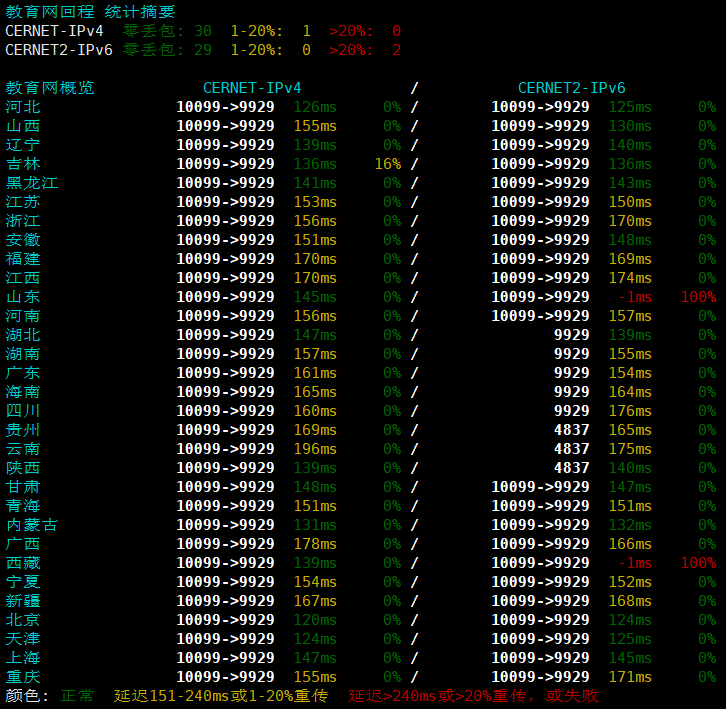The image size is (726, 709).
Task: Select the 河南 row label
Action: click(23, 316)
